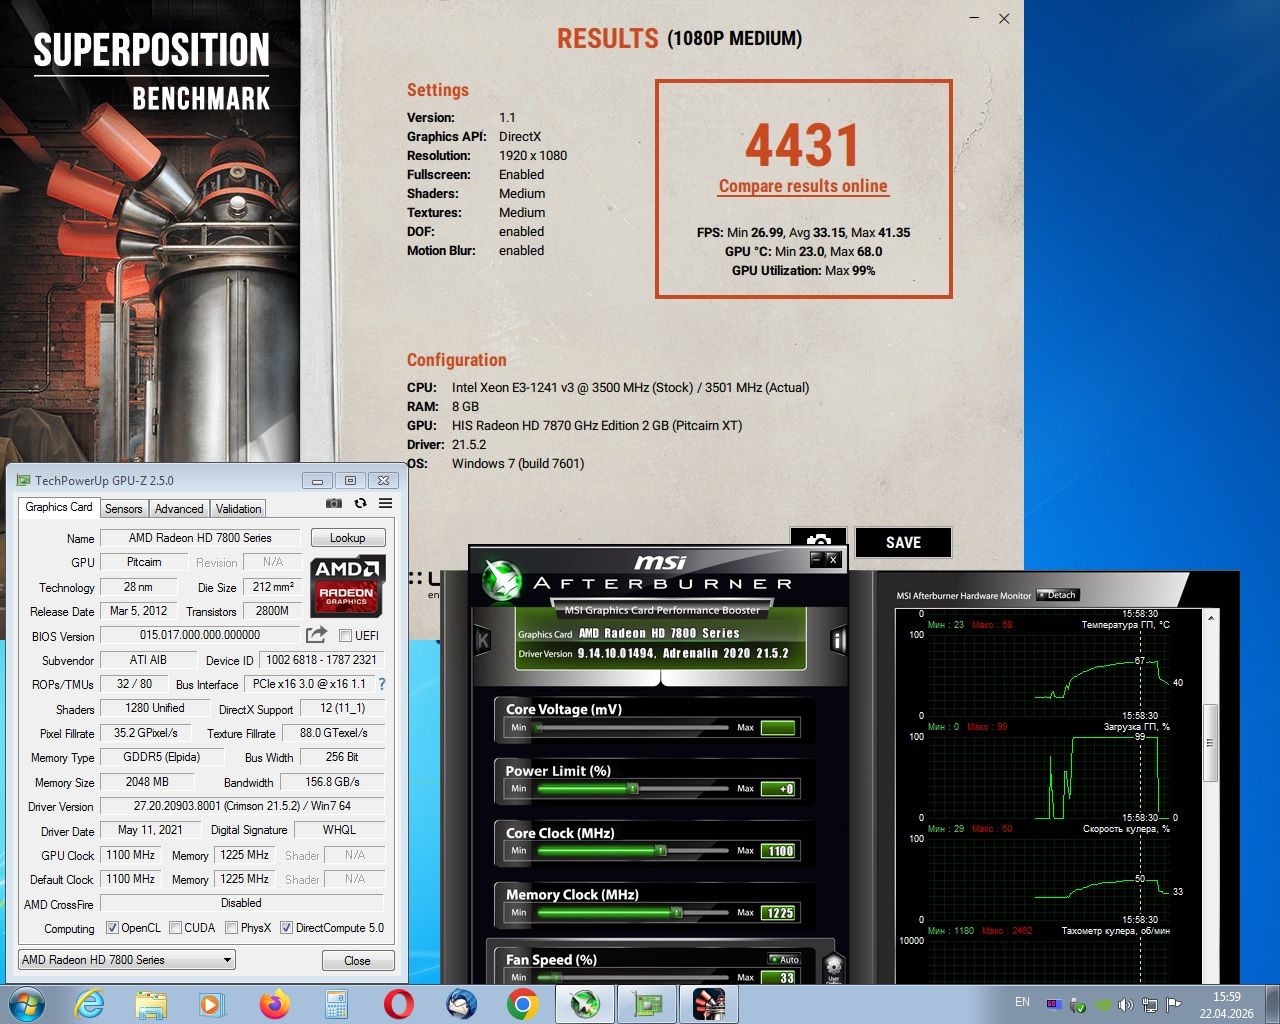Click the BIOS export share icon in GPU-Z
The height and width of the screenshot is (1024, 1280).
[x=317, y=635]
